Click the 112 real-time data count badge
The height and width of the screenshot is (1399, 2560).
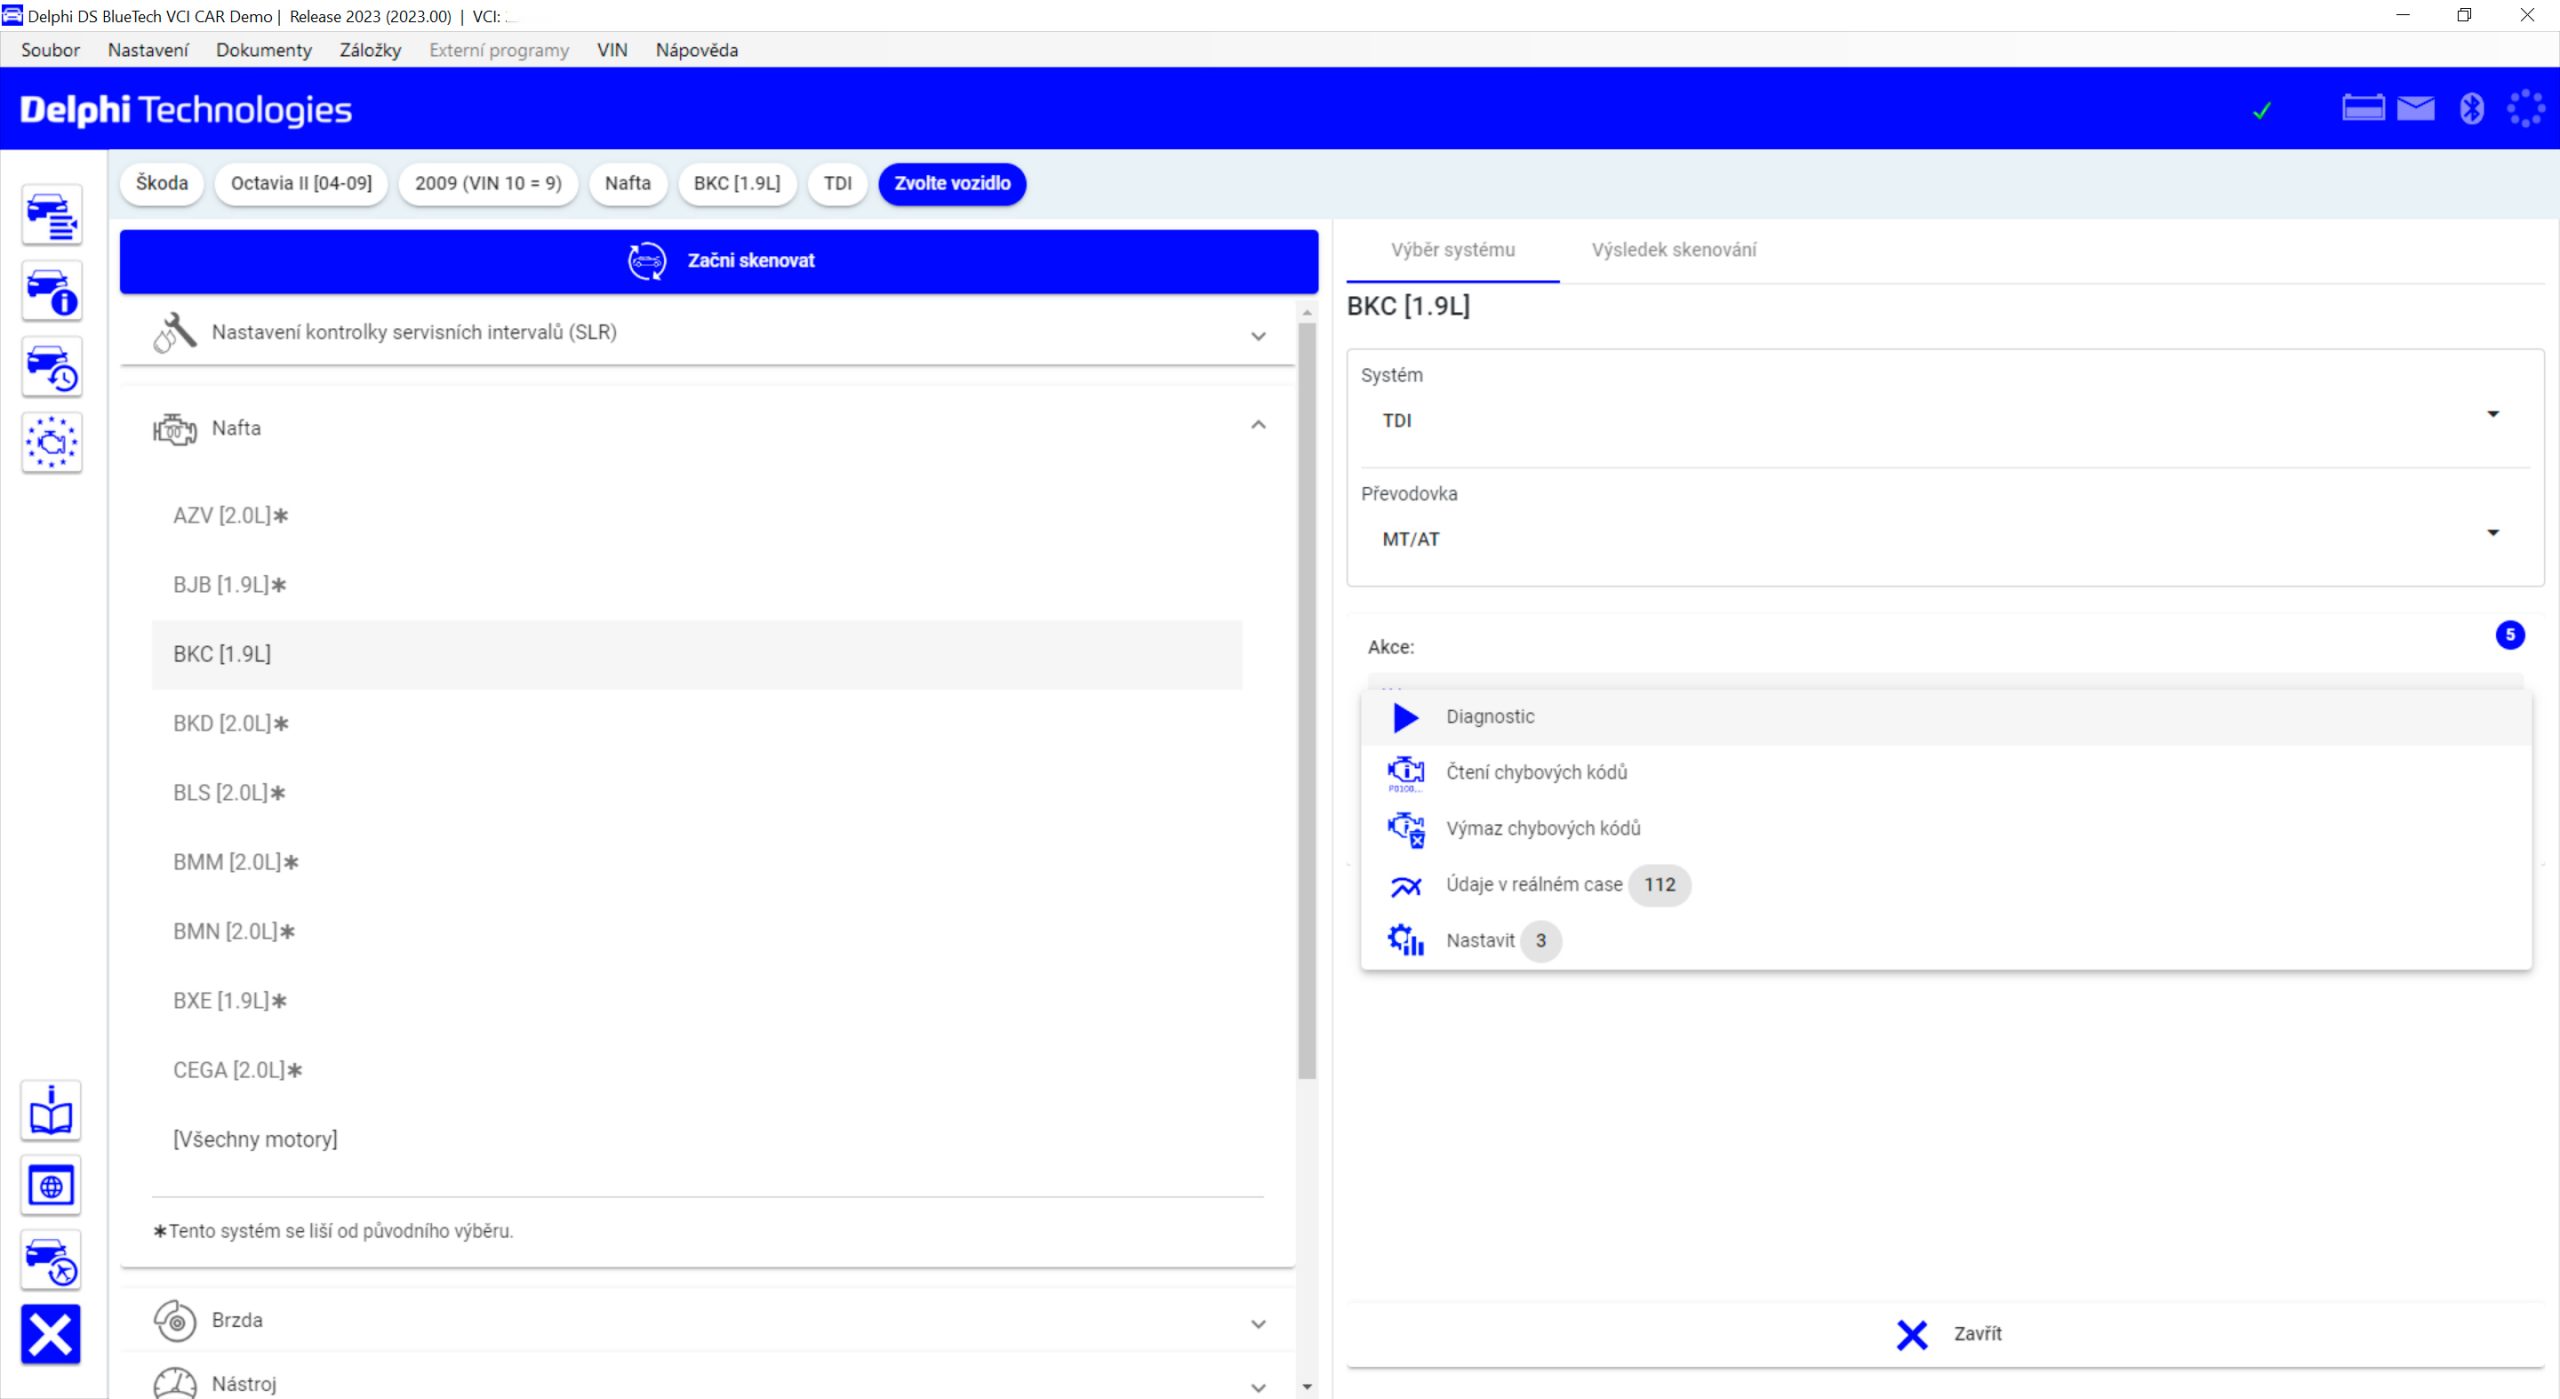pyautogui.click(x=1660, y=885)
